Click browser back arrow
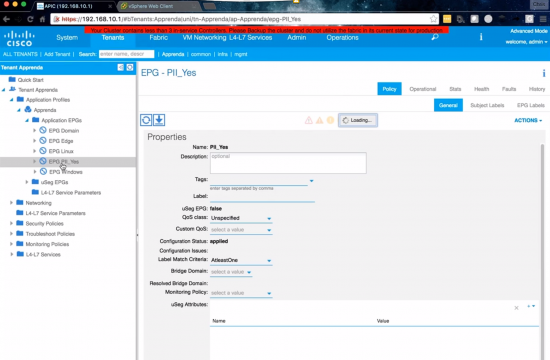This screenshot has width=550, height=360. coord(6,19)
